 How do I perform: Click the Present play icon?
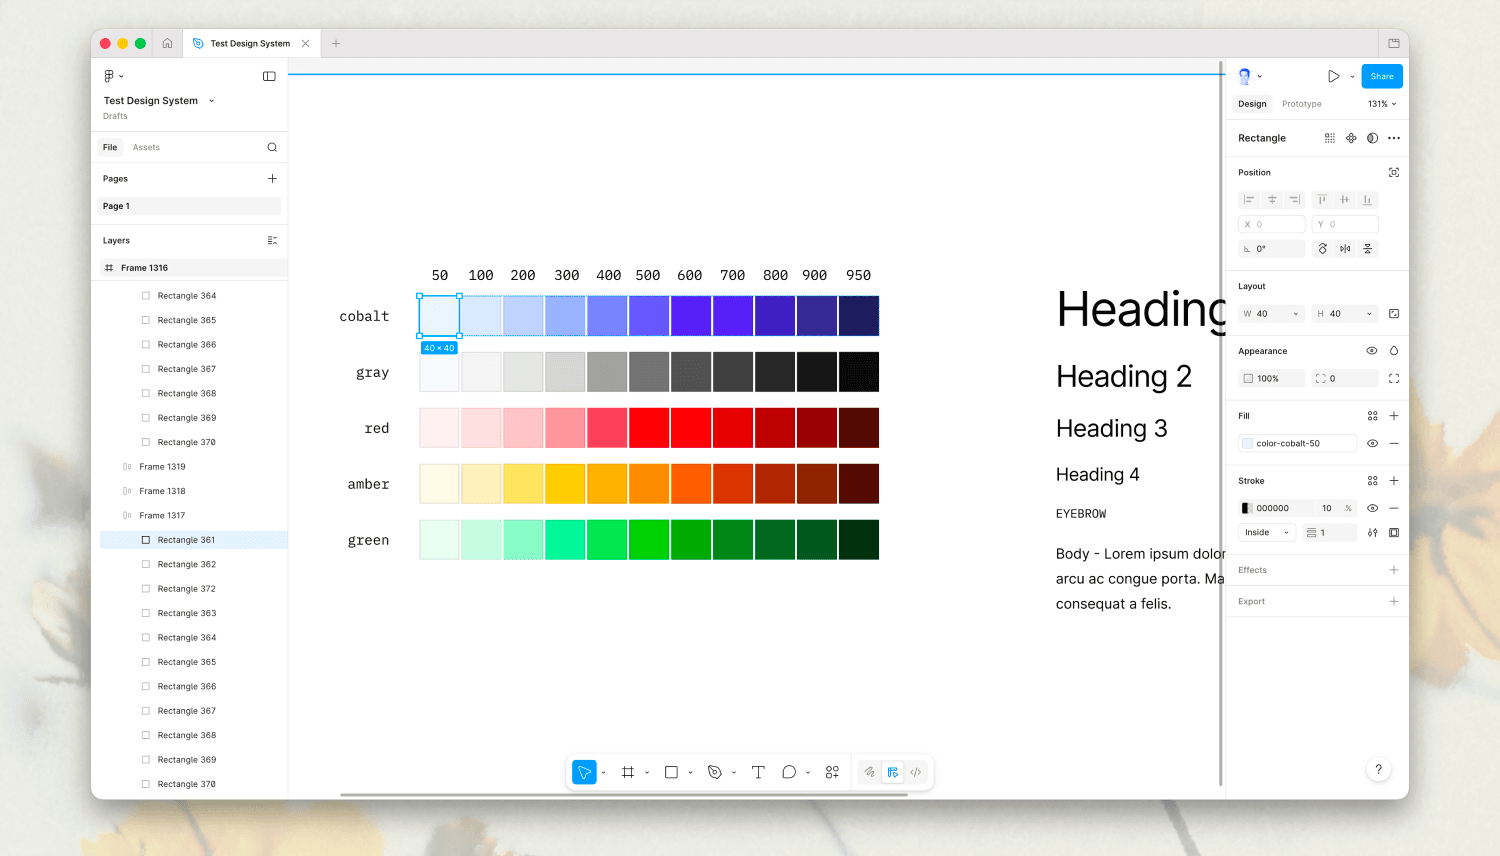(x=1333, y=76)
